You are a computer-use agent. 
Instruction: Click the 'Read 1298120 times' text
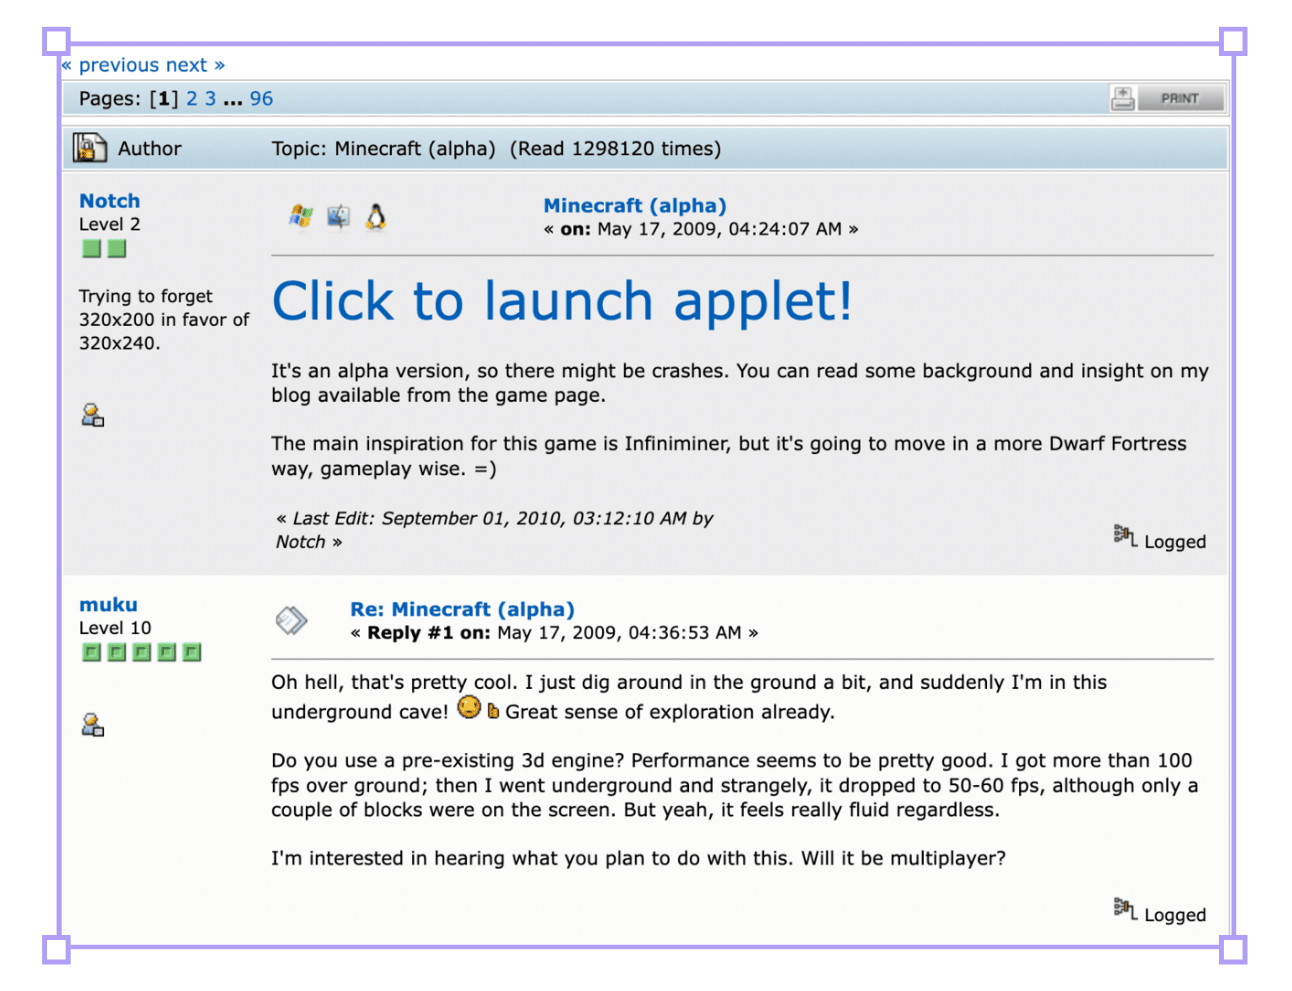(x=615, y=149)
